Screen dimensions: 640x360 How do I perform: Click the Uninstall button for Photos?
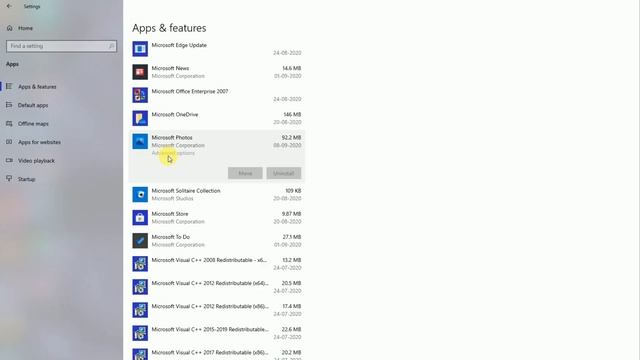284,173
